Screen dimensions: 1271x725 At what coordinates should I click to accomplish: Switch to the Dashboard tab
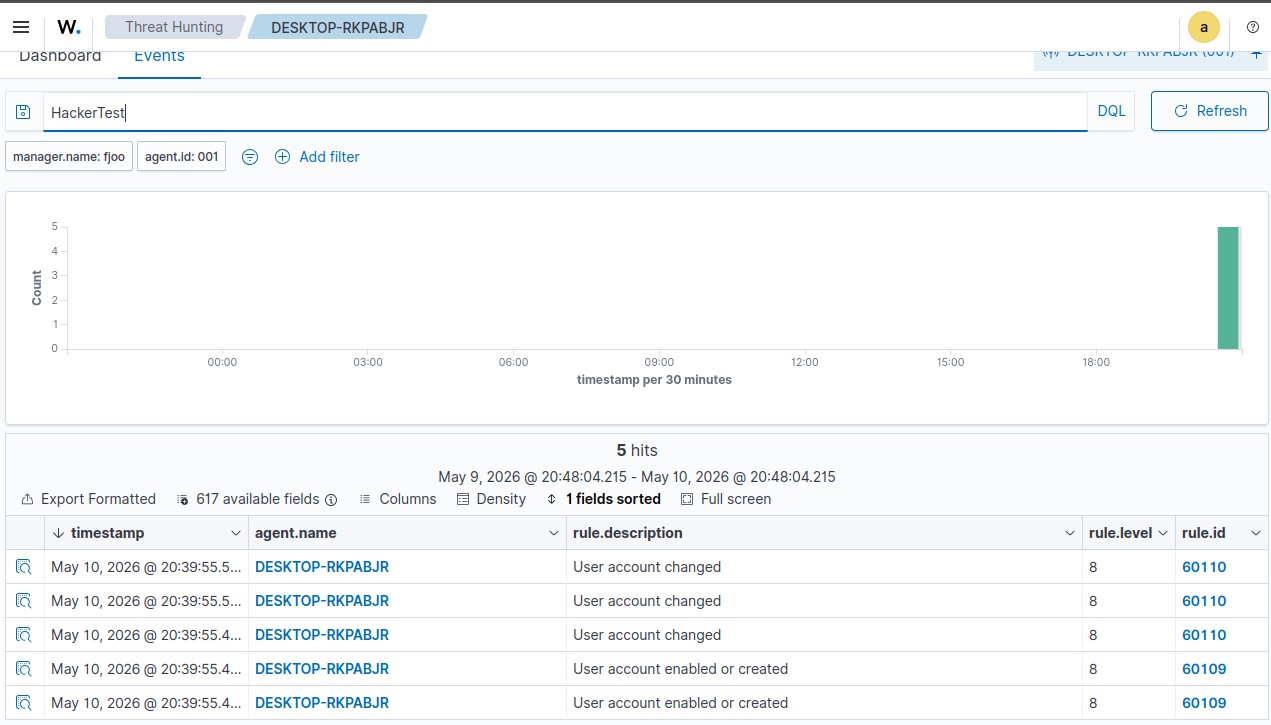[60, 56]
